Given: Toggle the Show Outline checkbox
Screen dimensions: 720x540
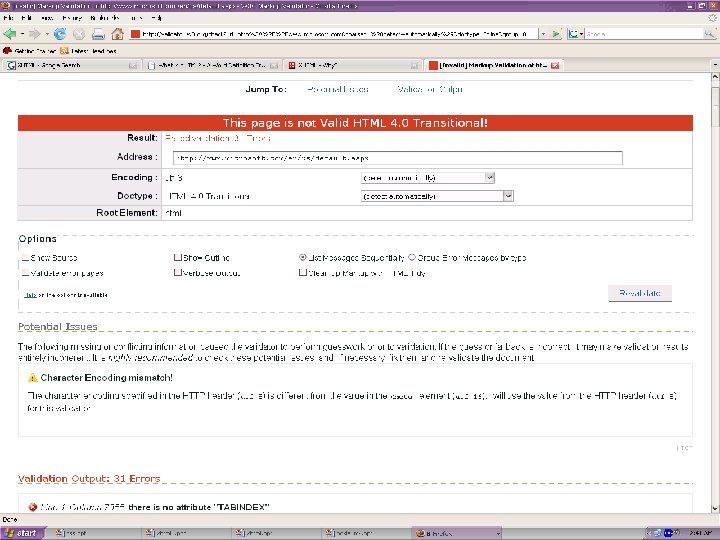Looking at the screenshot, I should (x=177, y=257).
